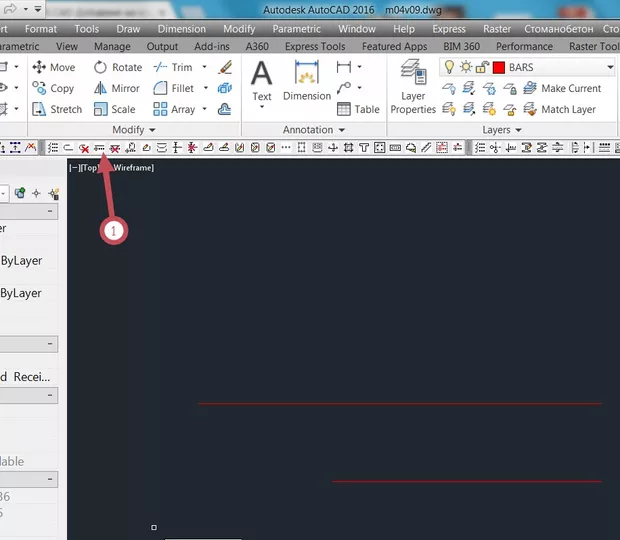Select the Stretch tool
This screenshot has height=540, width=620.
[57, 109]
